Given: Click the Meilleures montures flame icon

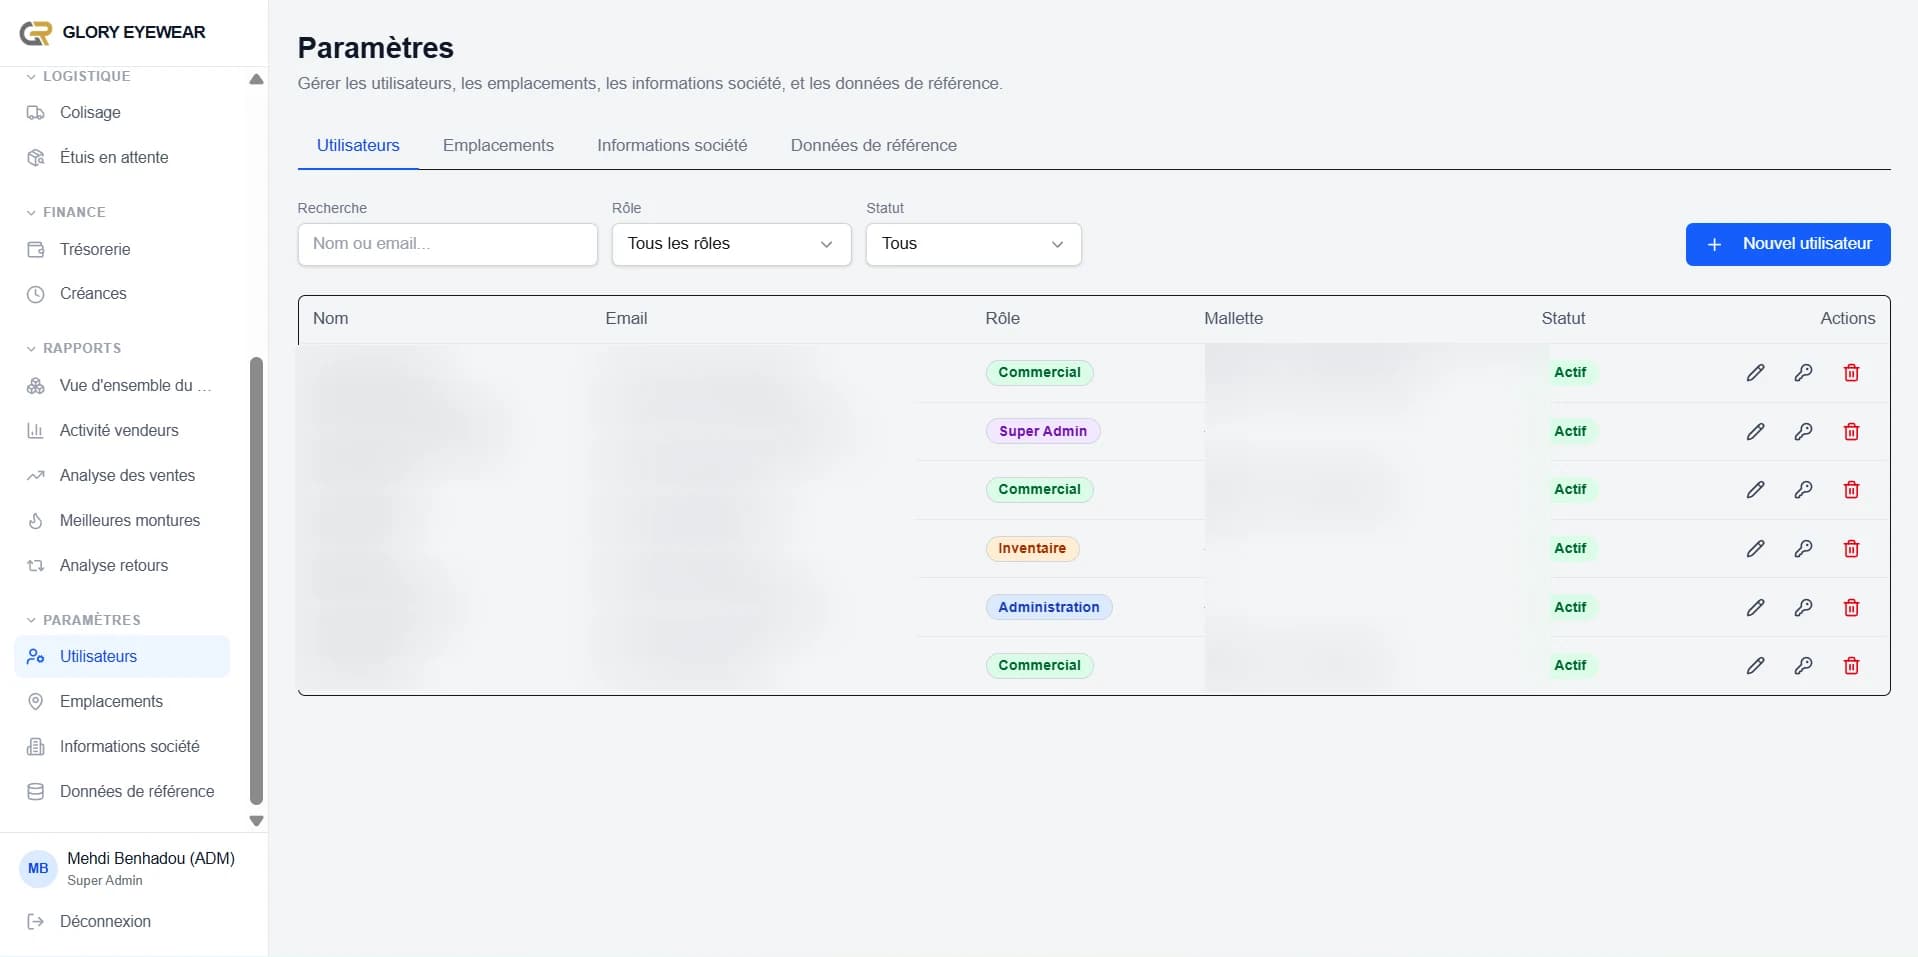Looking at the screenshot, I should click(x=36, y=521).
